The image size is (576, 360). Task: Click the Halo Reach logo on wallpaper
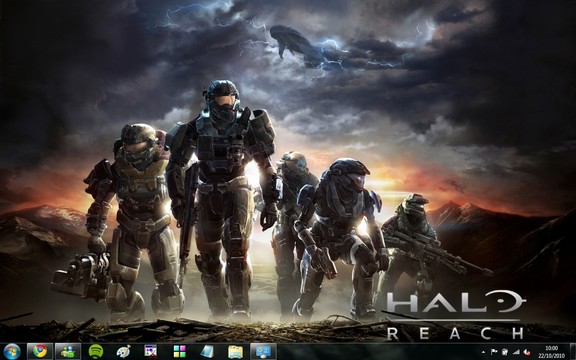[456, 315]
